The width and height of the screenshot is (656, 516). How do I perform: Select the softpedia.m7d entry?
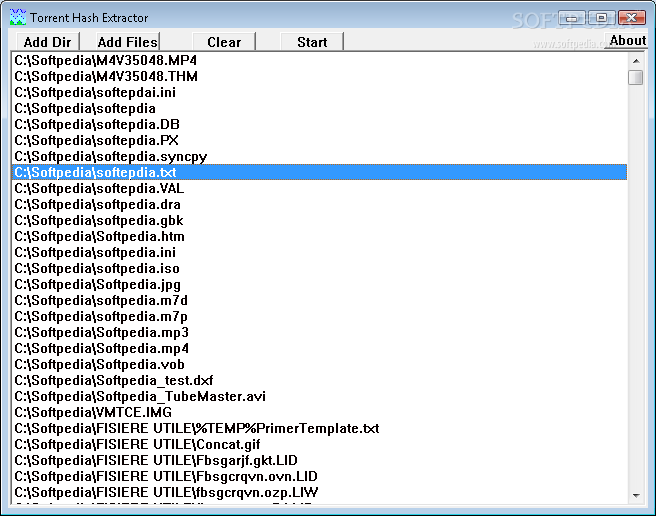319,300
